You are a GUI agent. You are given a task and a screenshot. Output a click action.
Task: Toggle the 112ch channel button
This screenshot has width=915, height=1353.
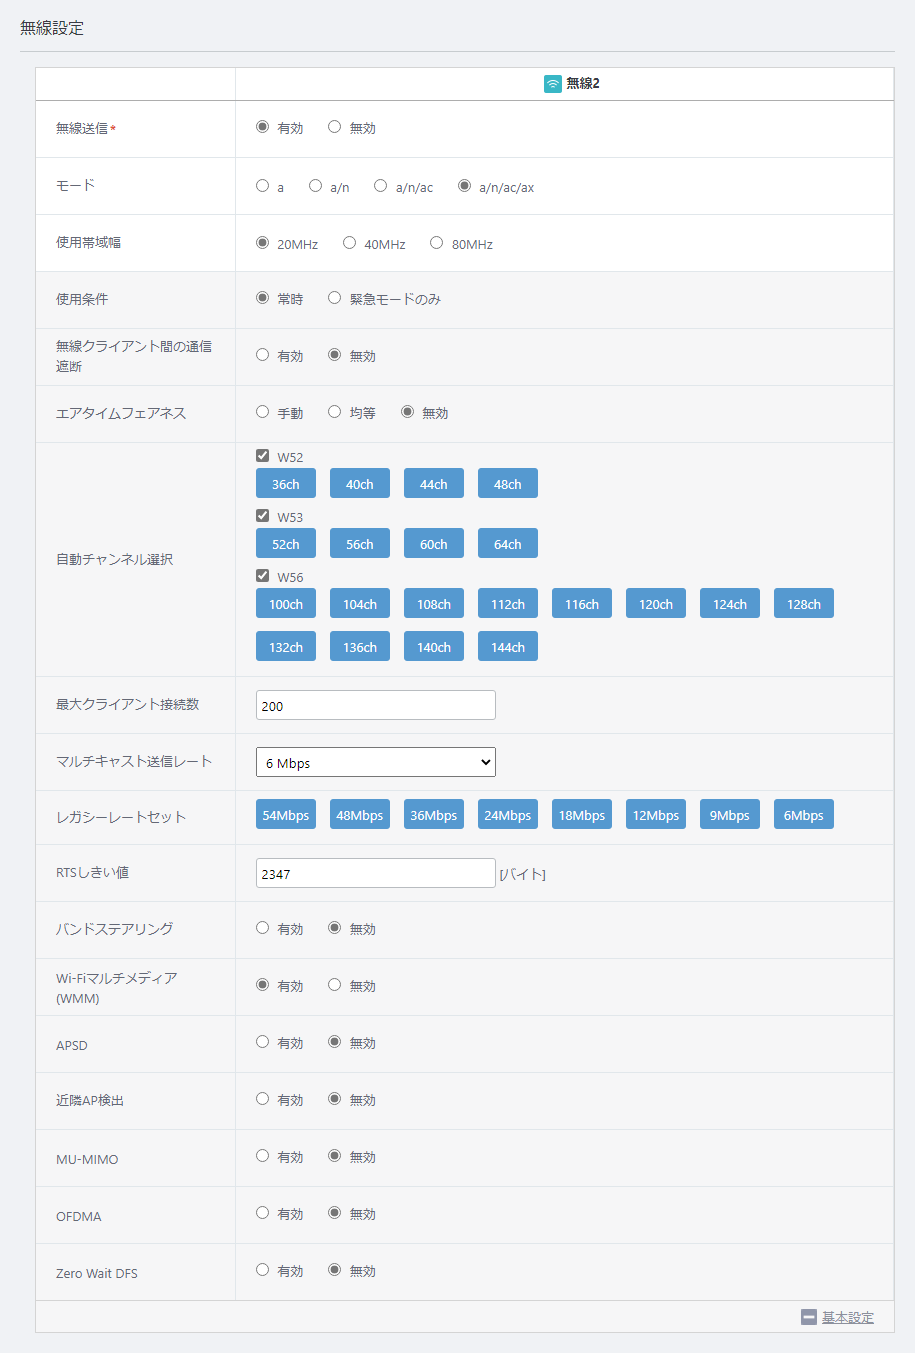pyautogui.click(x=508, y=604)
